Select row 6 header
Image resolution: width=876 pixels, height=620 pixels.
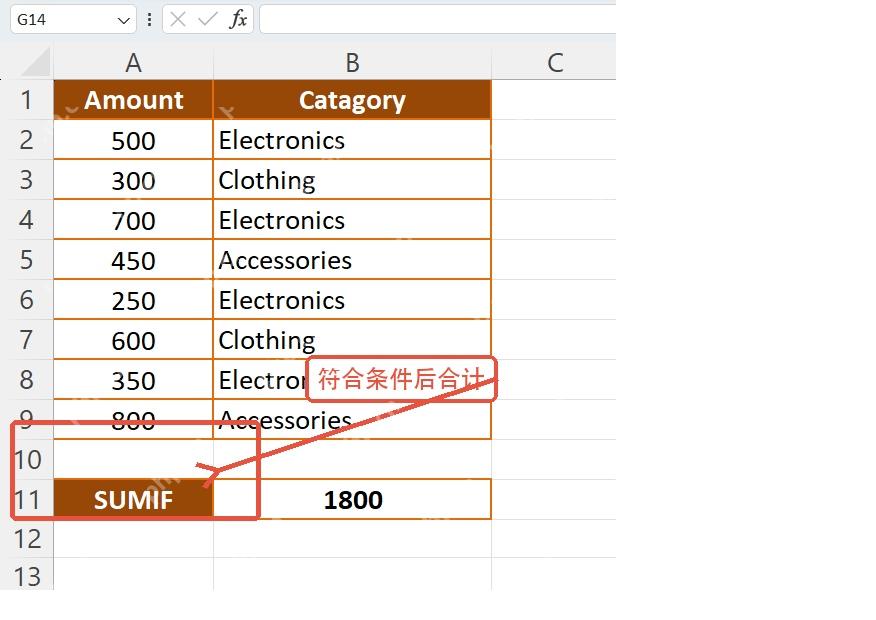26,299
